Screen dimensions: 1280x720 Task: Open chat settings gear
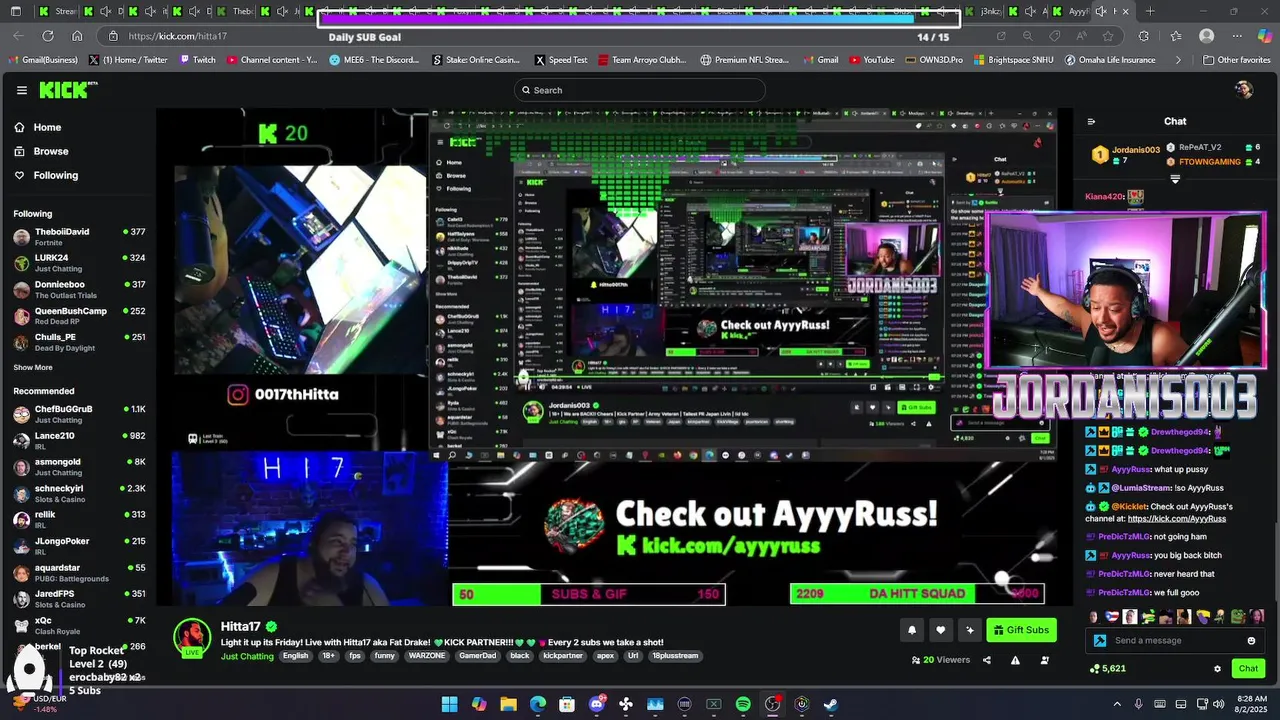pyautogui.click(x=1217, y=669)
